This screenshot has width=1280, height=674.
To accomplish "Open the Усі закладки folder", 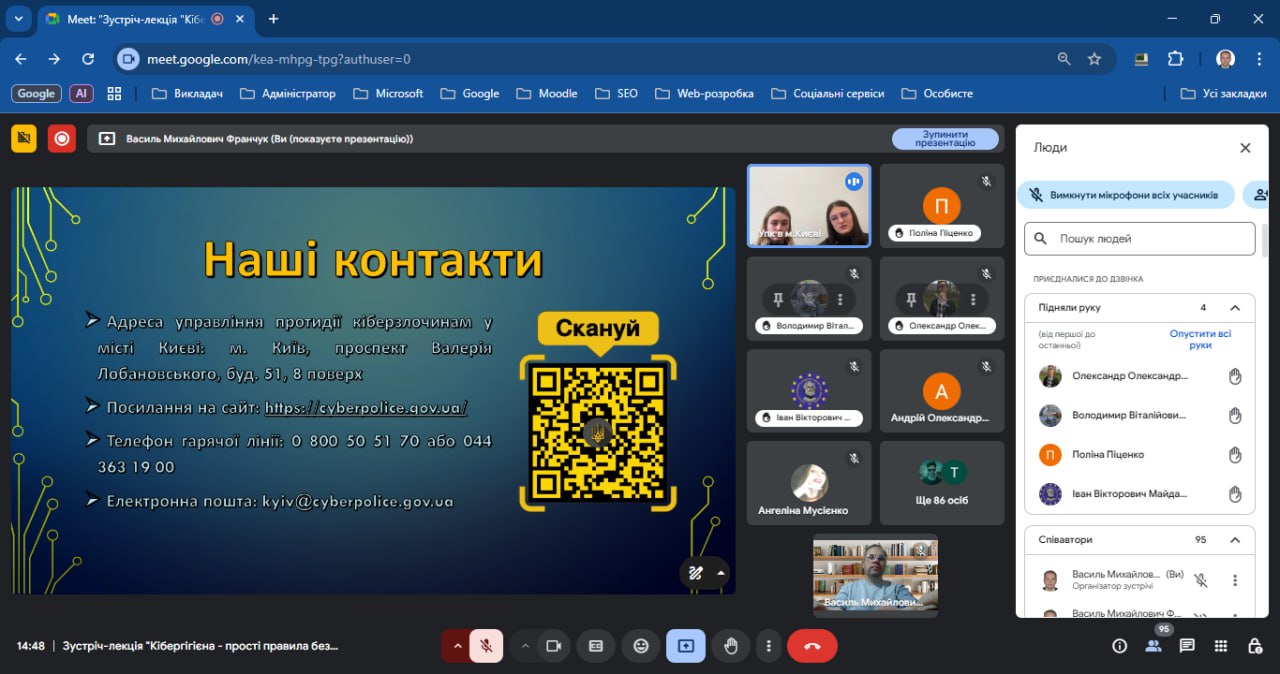I will point(1224,93).
